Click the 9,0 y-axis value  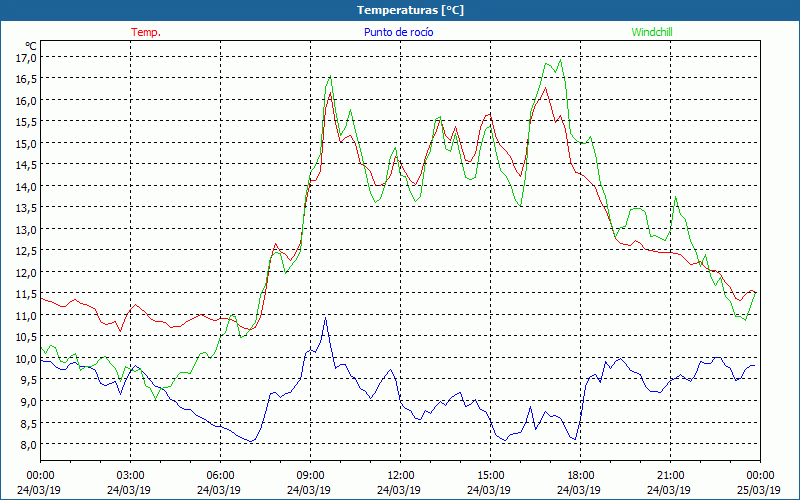(28, 402)
